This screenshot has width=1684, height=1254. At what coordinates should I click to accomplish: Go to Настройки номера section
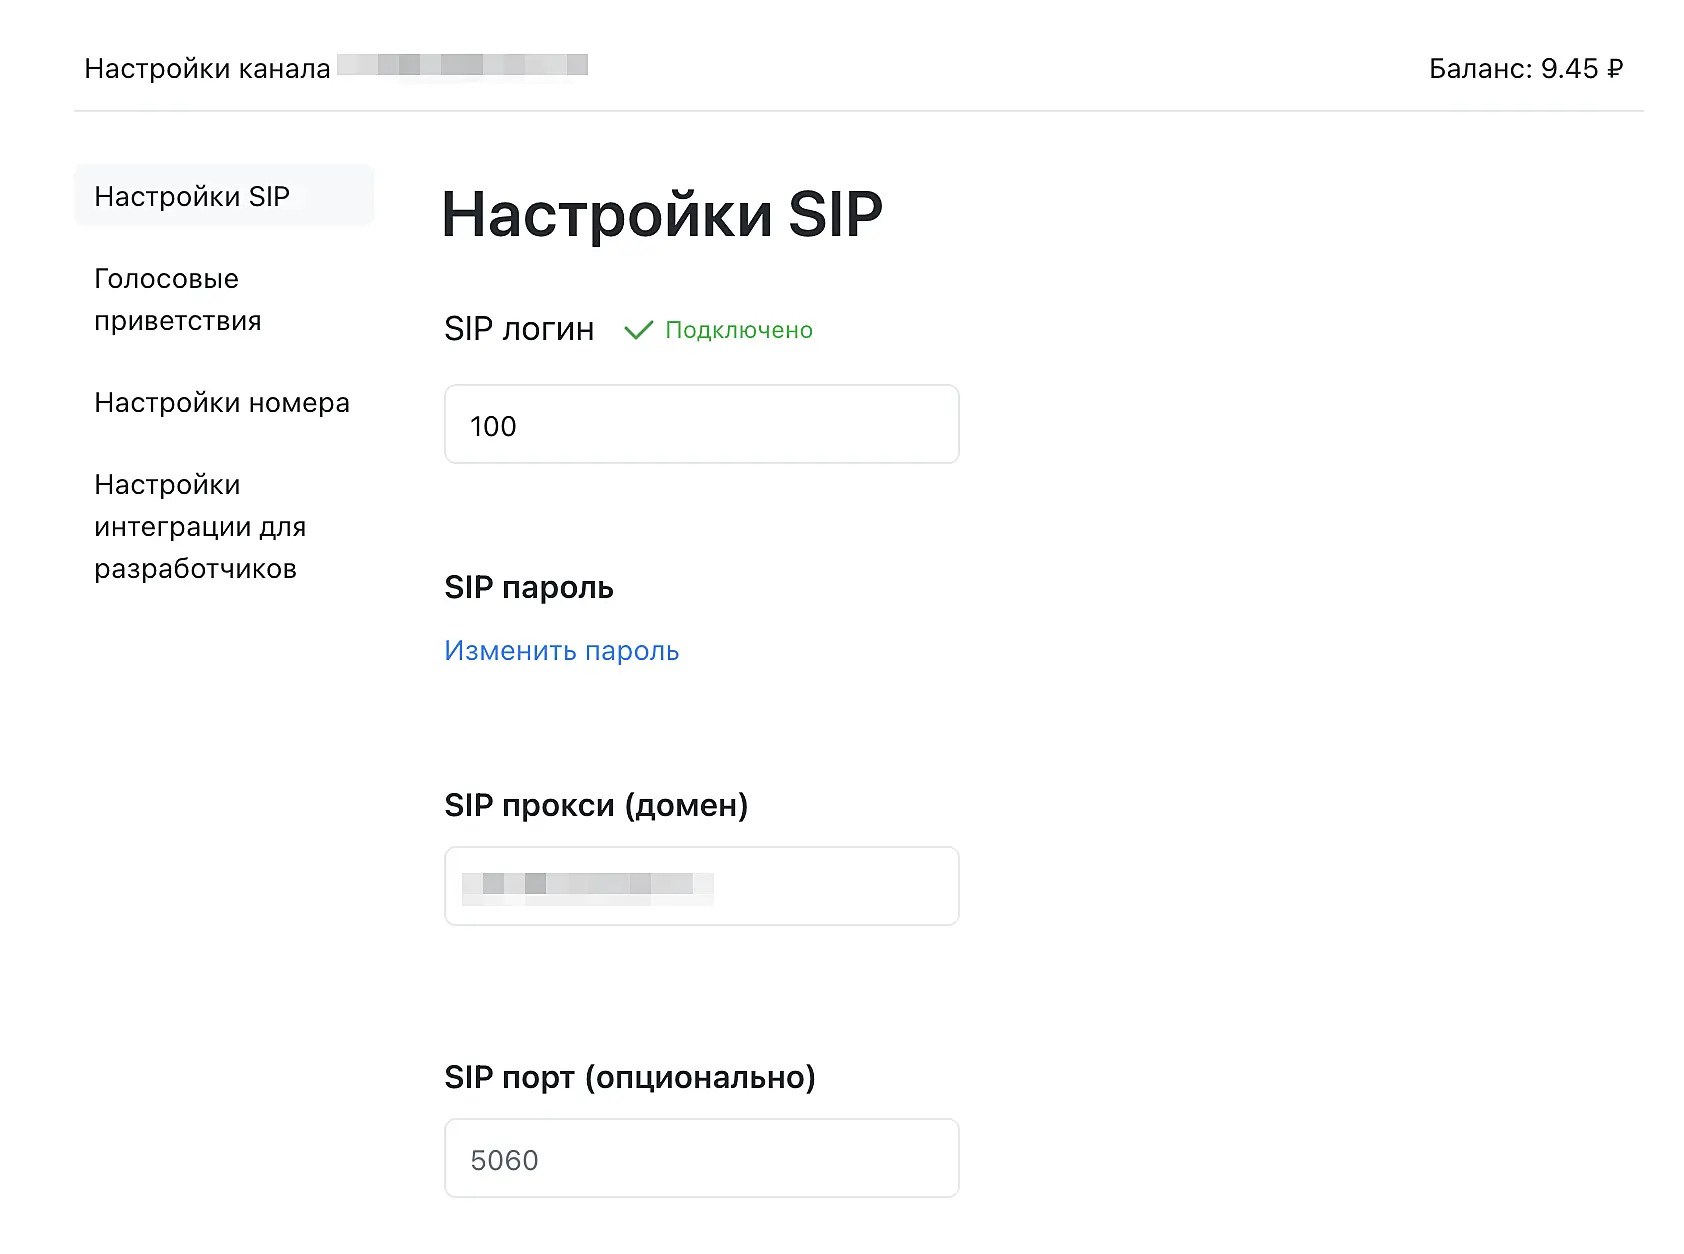222,402
